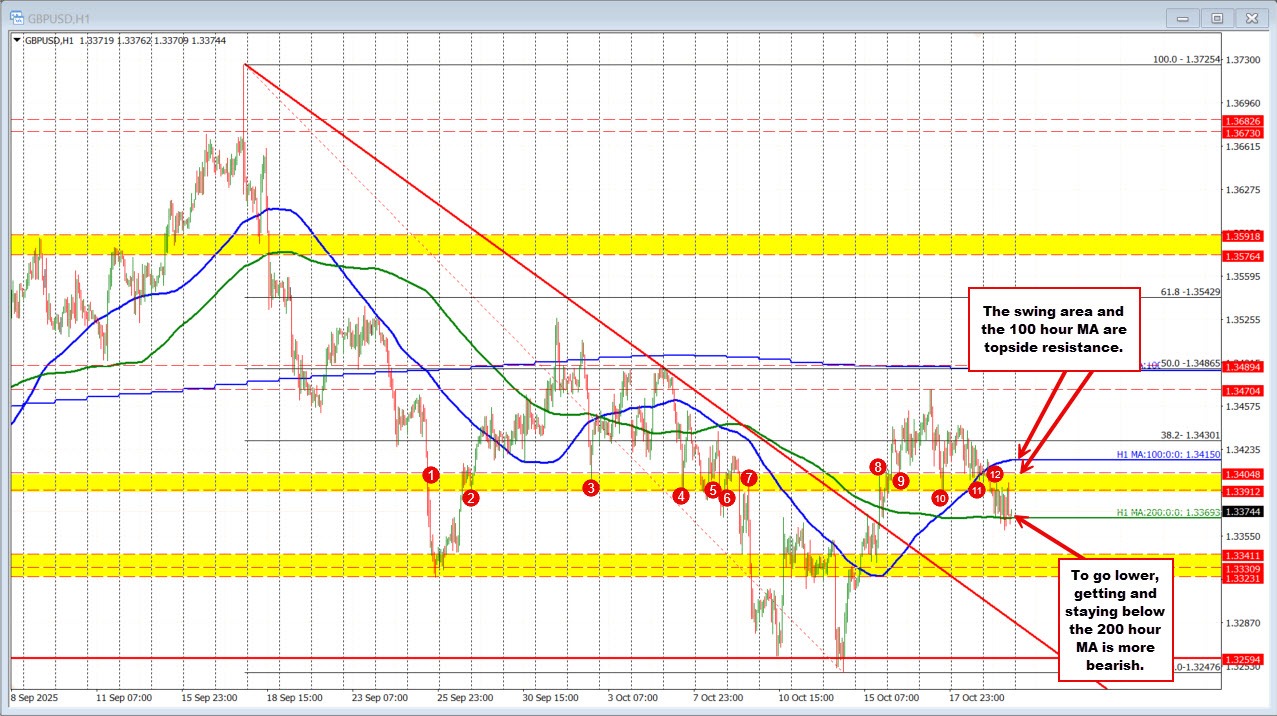The width and height of the screenshot is (1277, 716).
Task: Maximize the GBPUSD,H1 chart window
Action: click(x=1217, y=17)
